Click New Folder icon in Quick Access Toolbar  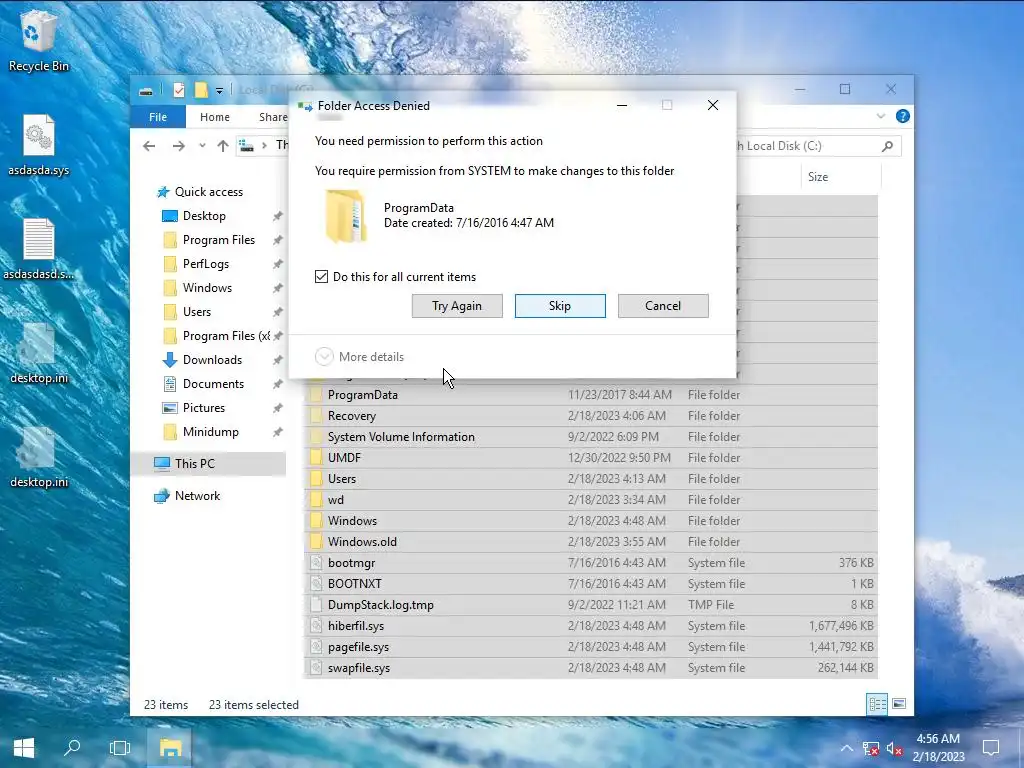point(201,90)
